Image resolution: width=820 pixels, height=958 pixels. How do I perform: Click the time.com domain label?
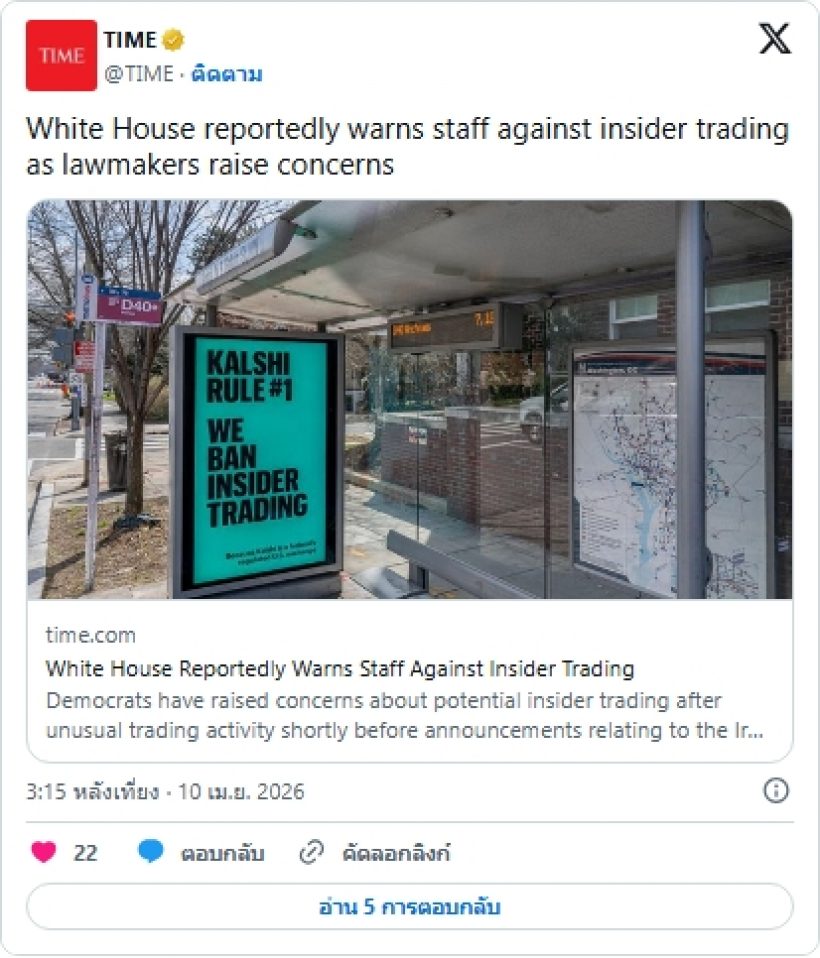tap(90, 635)
